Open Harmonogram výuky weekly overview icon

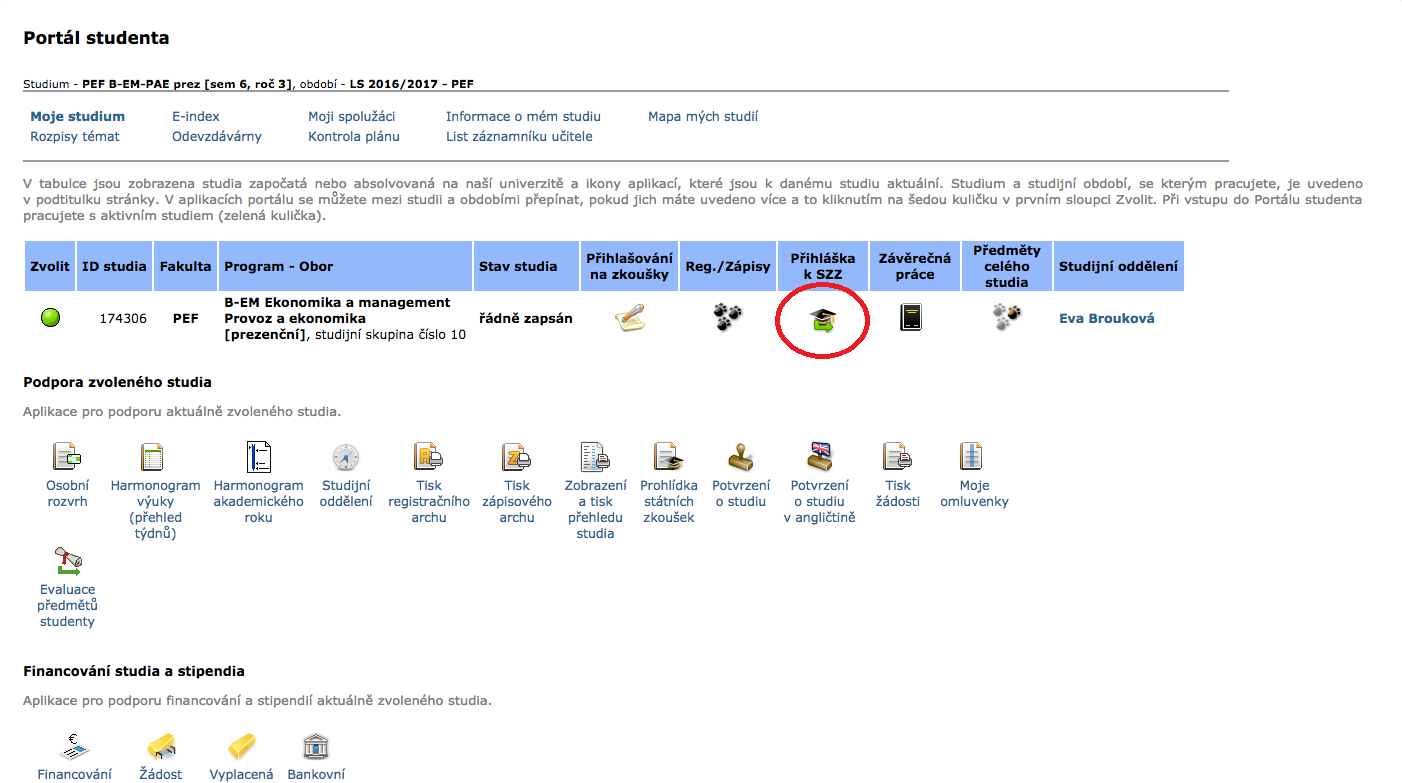click(154, 457)
